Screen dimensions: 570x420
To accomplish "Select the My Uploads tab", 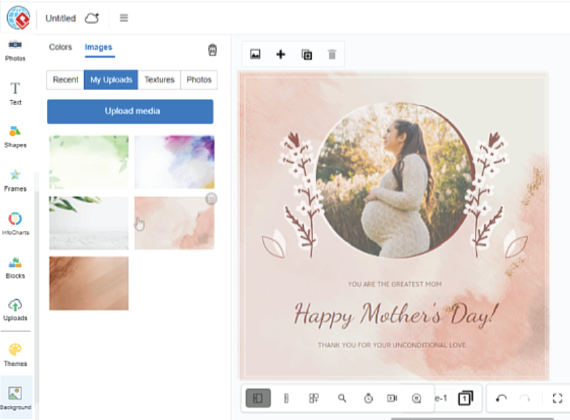I will pyautogui.click(x=111, y=80).
